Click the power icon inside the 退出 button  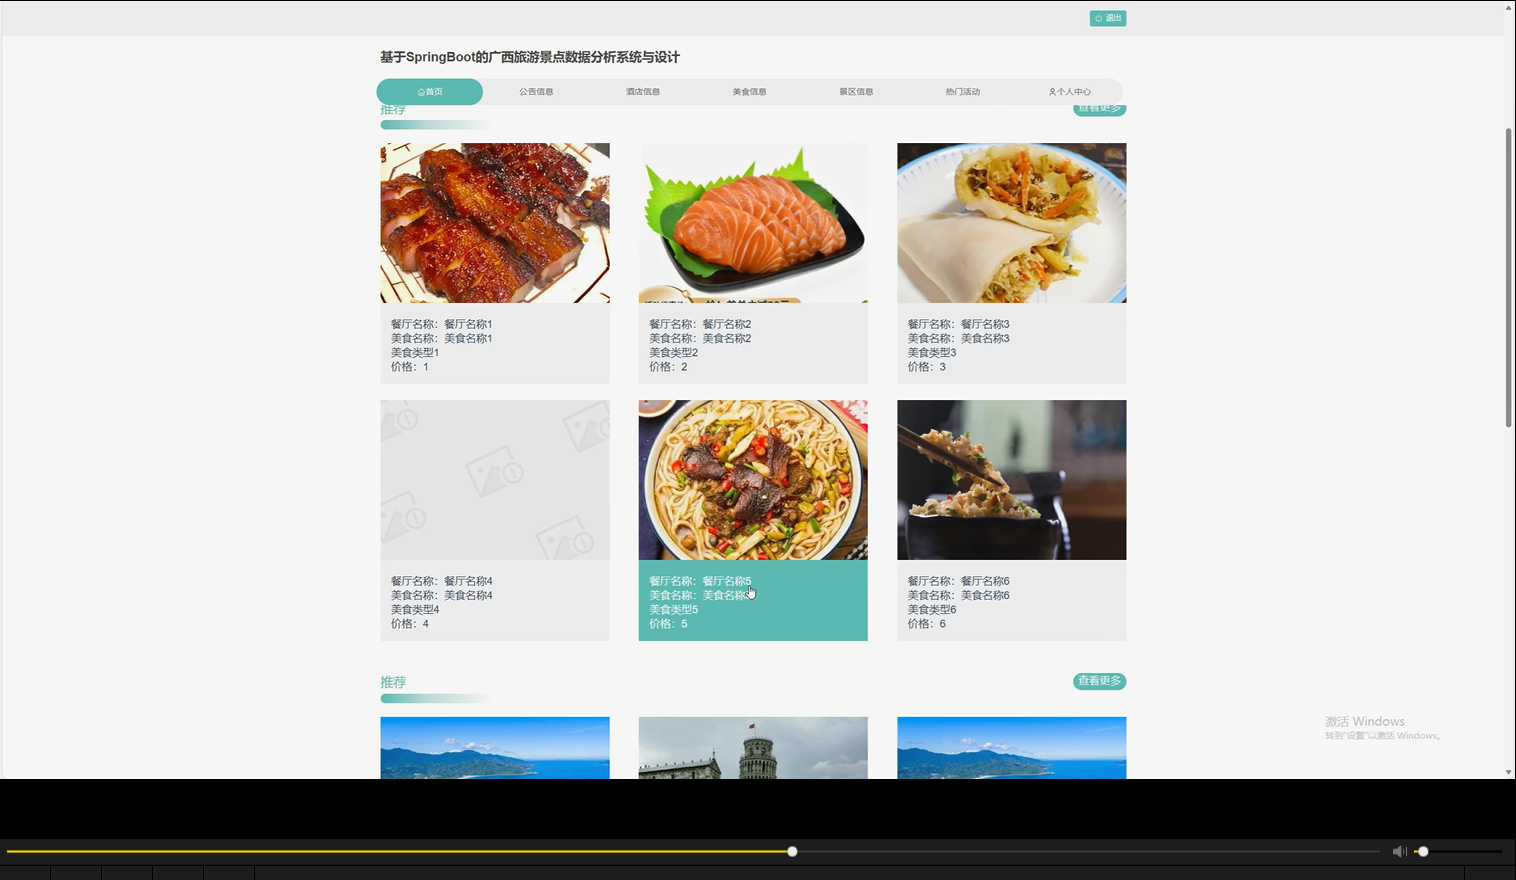coord(1098,17)
